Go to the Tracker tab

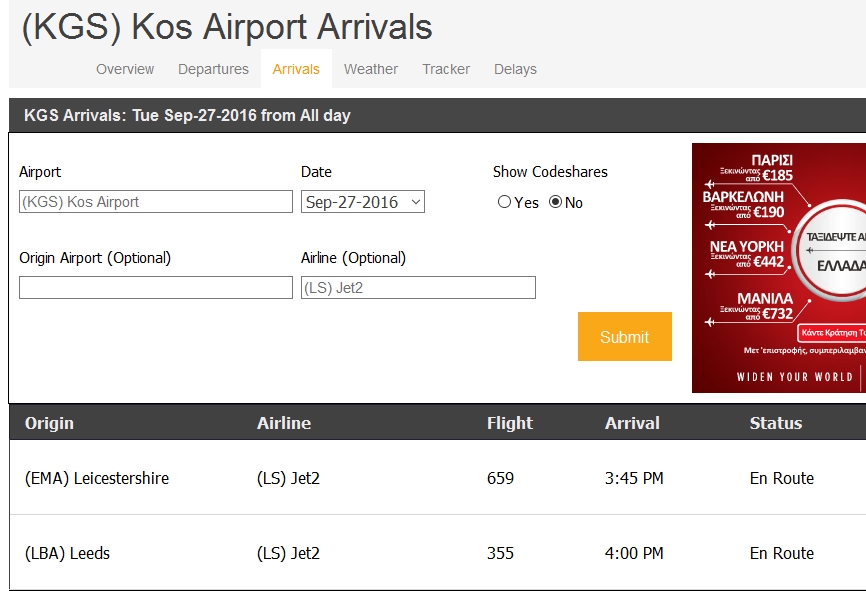pyautogui.click(x=446, y=69)
